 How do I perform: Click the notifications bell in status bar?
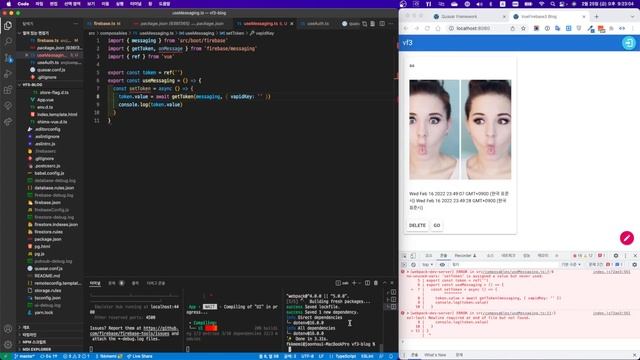[x=391, y=356]
